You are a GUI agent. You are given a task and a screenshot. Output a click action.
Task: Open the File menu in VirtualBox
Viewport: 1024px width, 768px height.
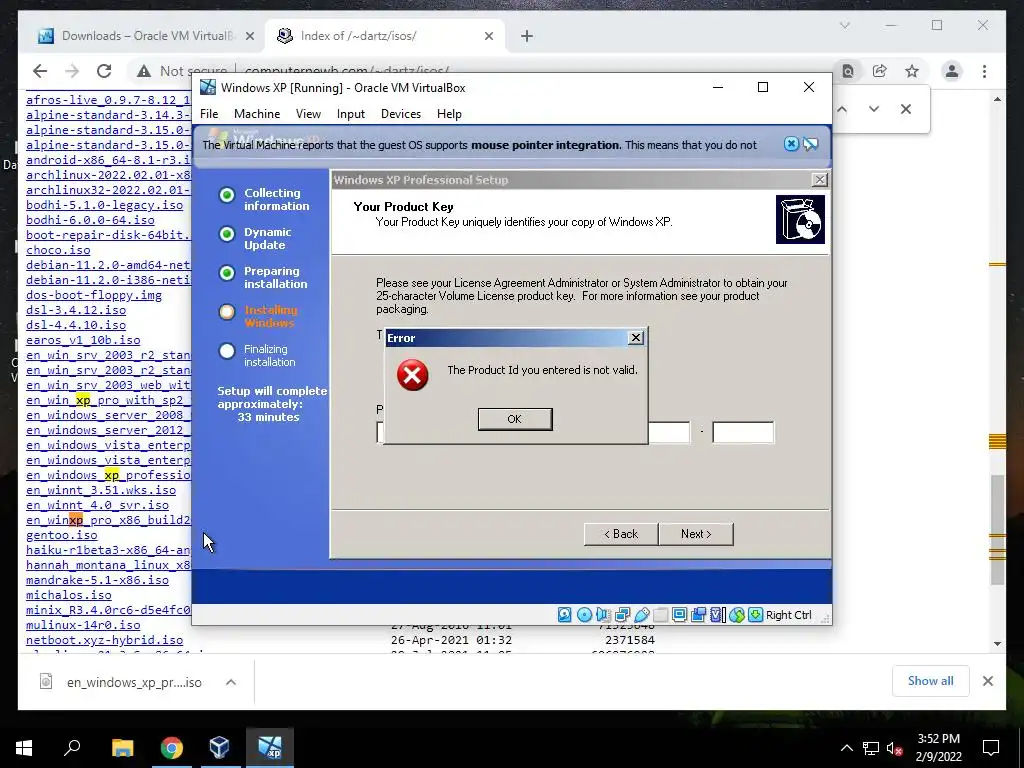[x=209, y=114]
